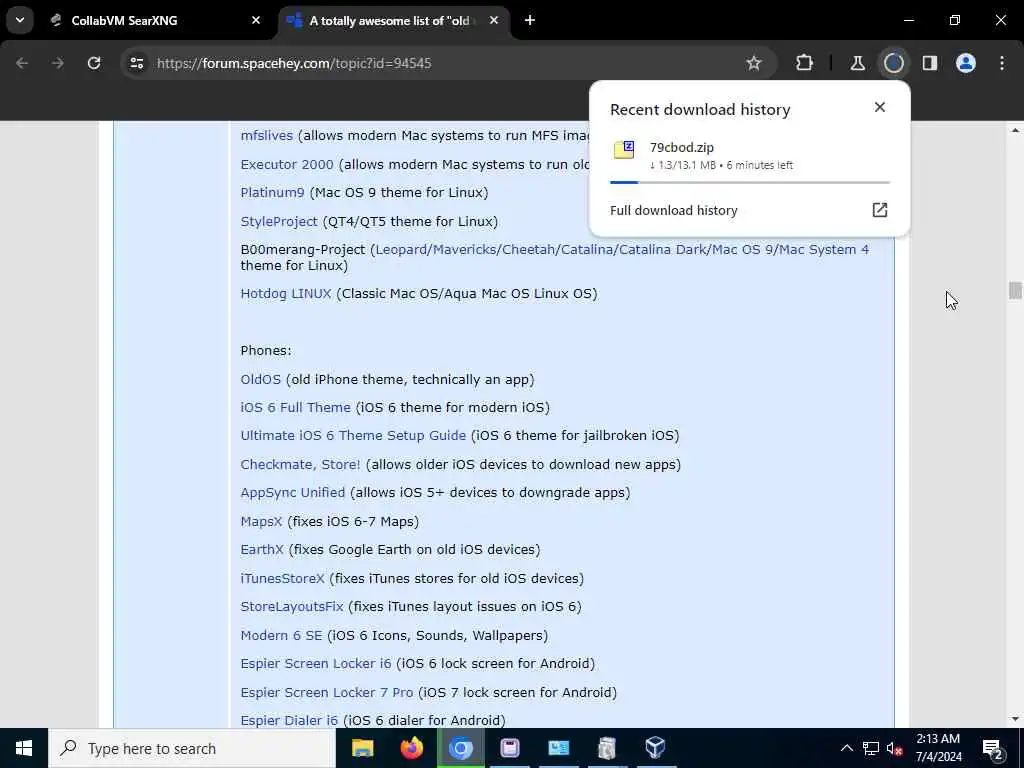Go back to the previous page
Viewport: 1024px width, 768px height.
point(22,63)
